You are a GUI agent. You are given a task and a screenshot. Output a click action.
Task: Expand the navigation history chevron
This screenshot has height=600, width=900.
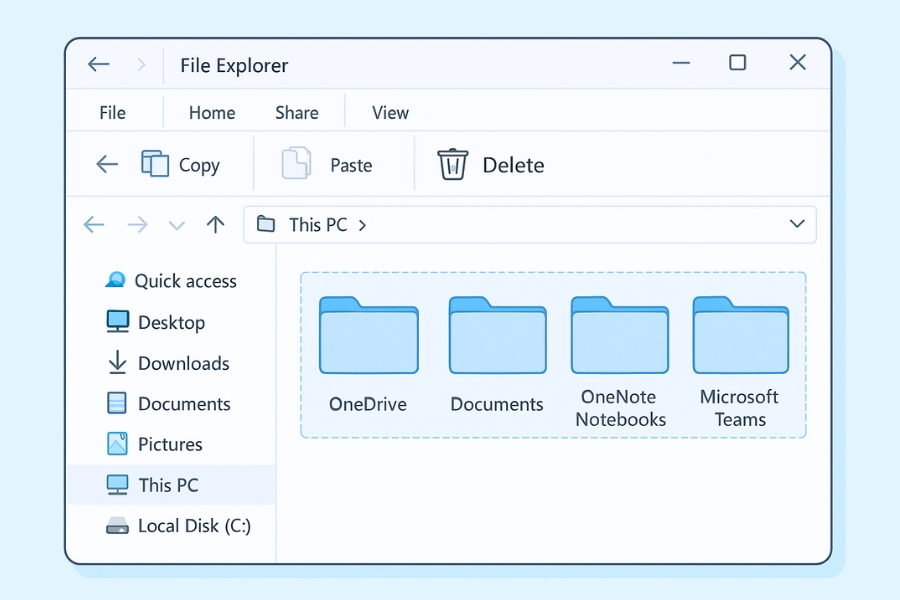click(177, 225)
